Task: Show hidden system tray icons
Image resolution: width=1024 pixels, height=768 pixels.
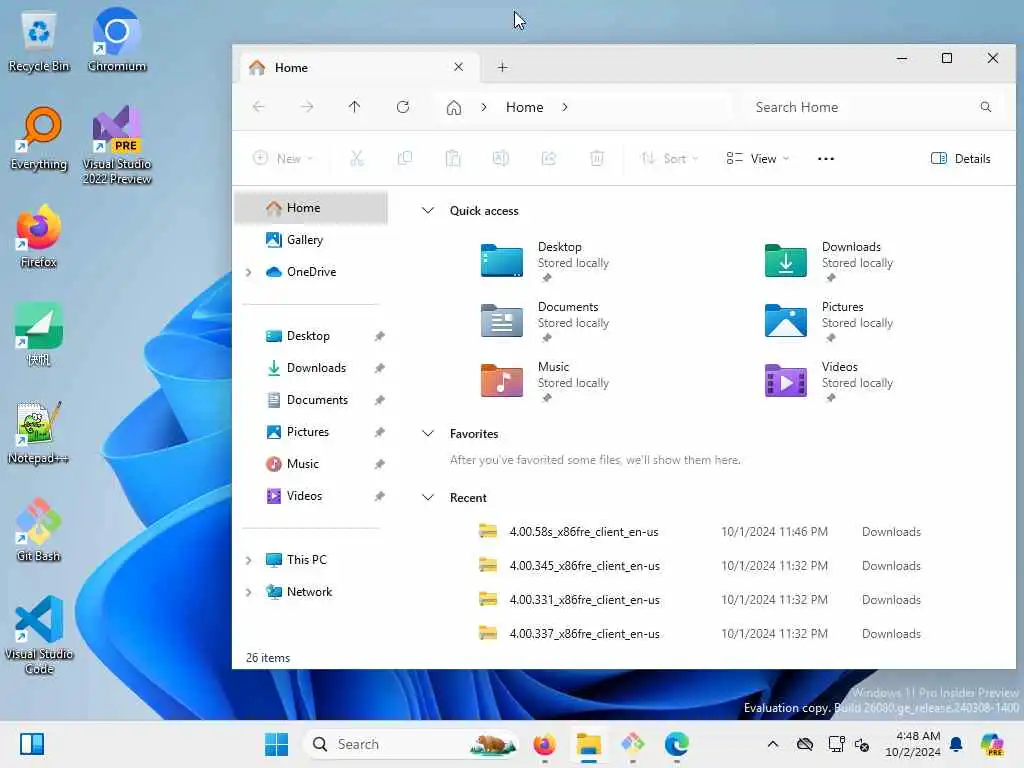Action: [773, 744]
